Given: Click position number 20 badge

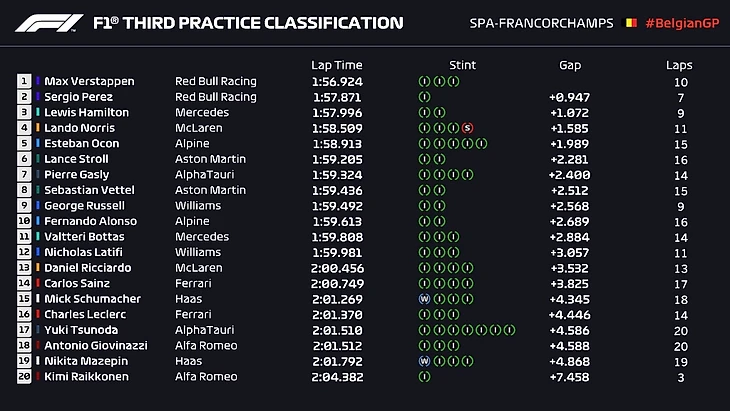Looking at the screenshot, I should pos(24,377).
